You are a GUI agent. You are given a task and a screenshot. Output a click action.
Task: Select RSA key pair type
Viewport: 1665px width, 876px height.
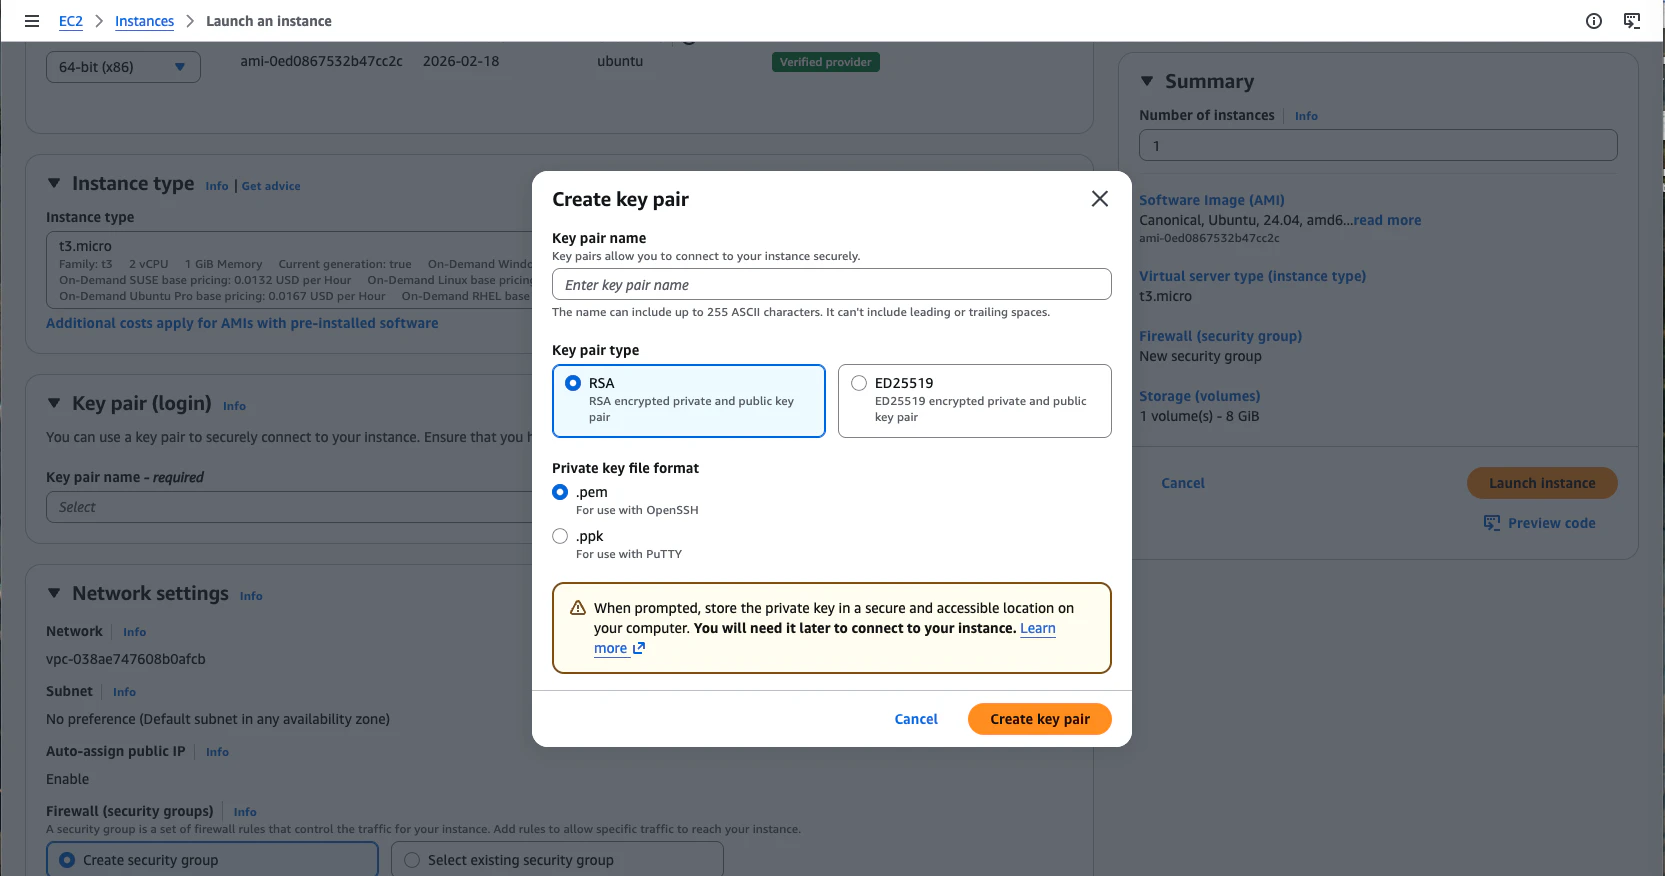tap(689, 401)
